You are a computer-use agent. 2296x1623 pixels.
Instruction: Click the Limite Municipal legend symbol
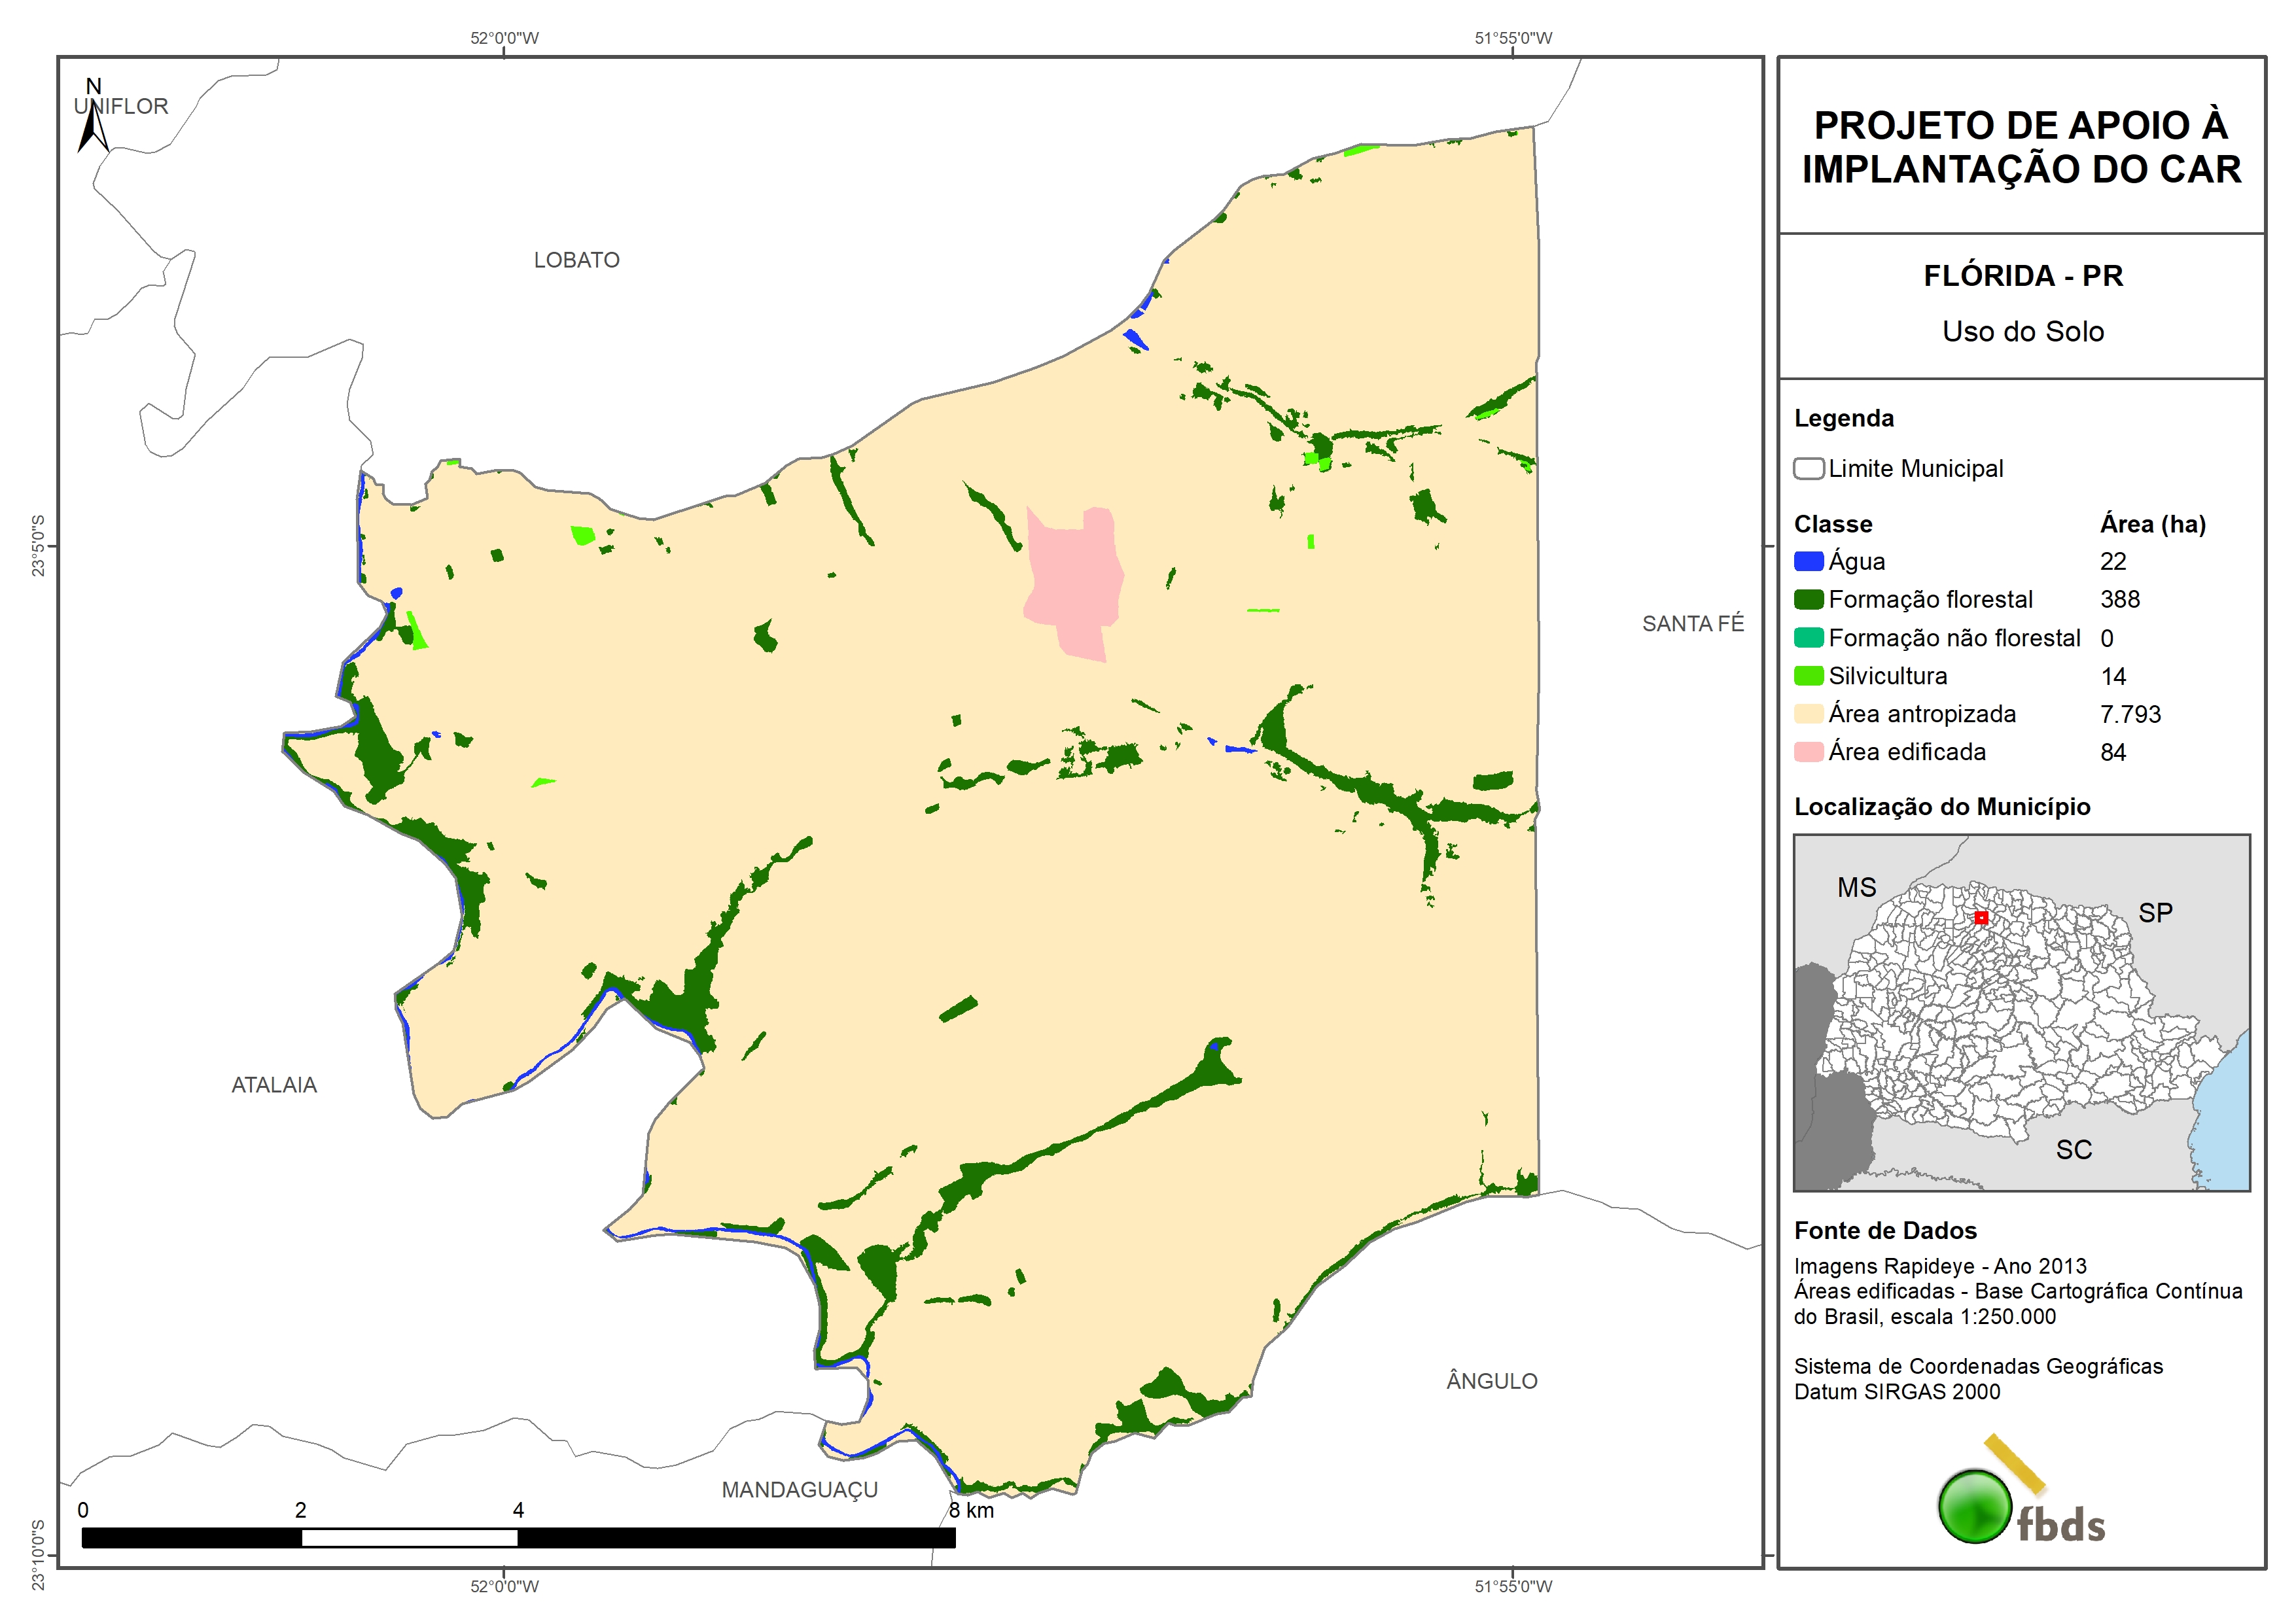coord(1808,469)
